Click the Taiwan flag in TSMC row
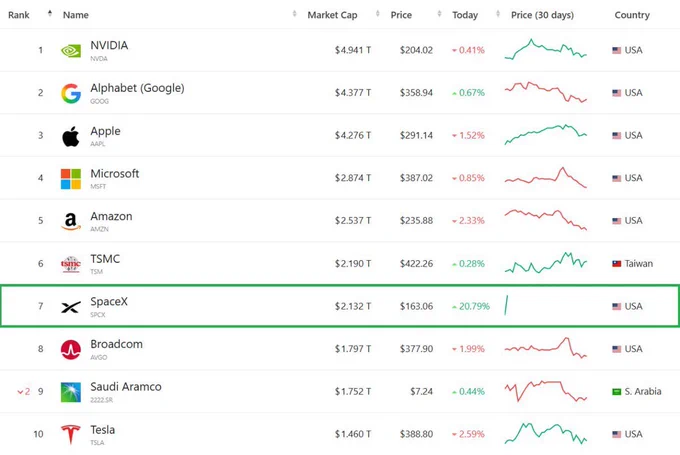This screenshot has height=455, width=680. coord(616,264)
